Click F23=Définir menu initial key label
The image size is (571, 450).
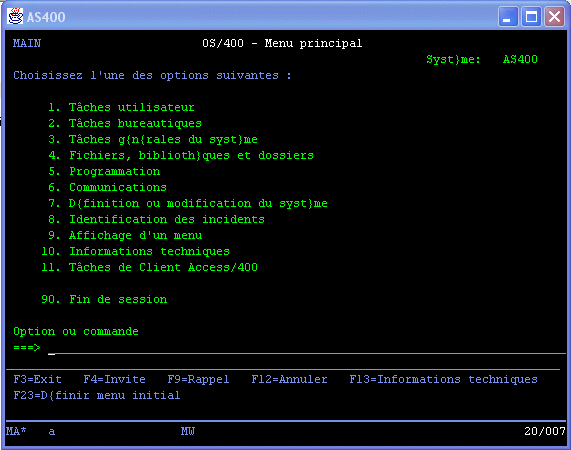click(97, 395)
